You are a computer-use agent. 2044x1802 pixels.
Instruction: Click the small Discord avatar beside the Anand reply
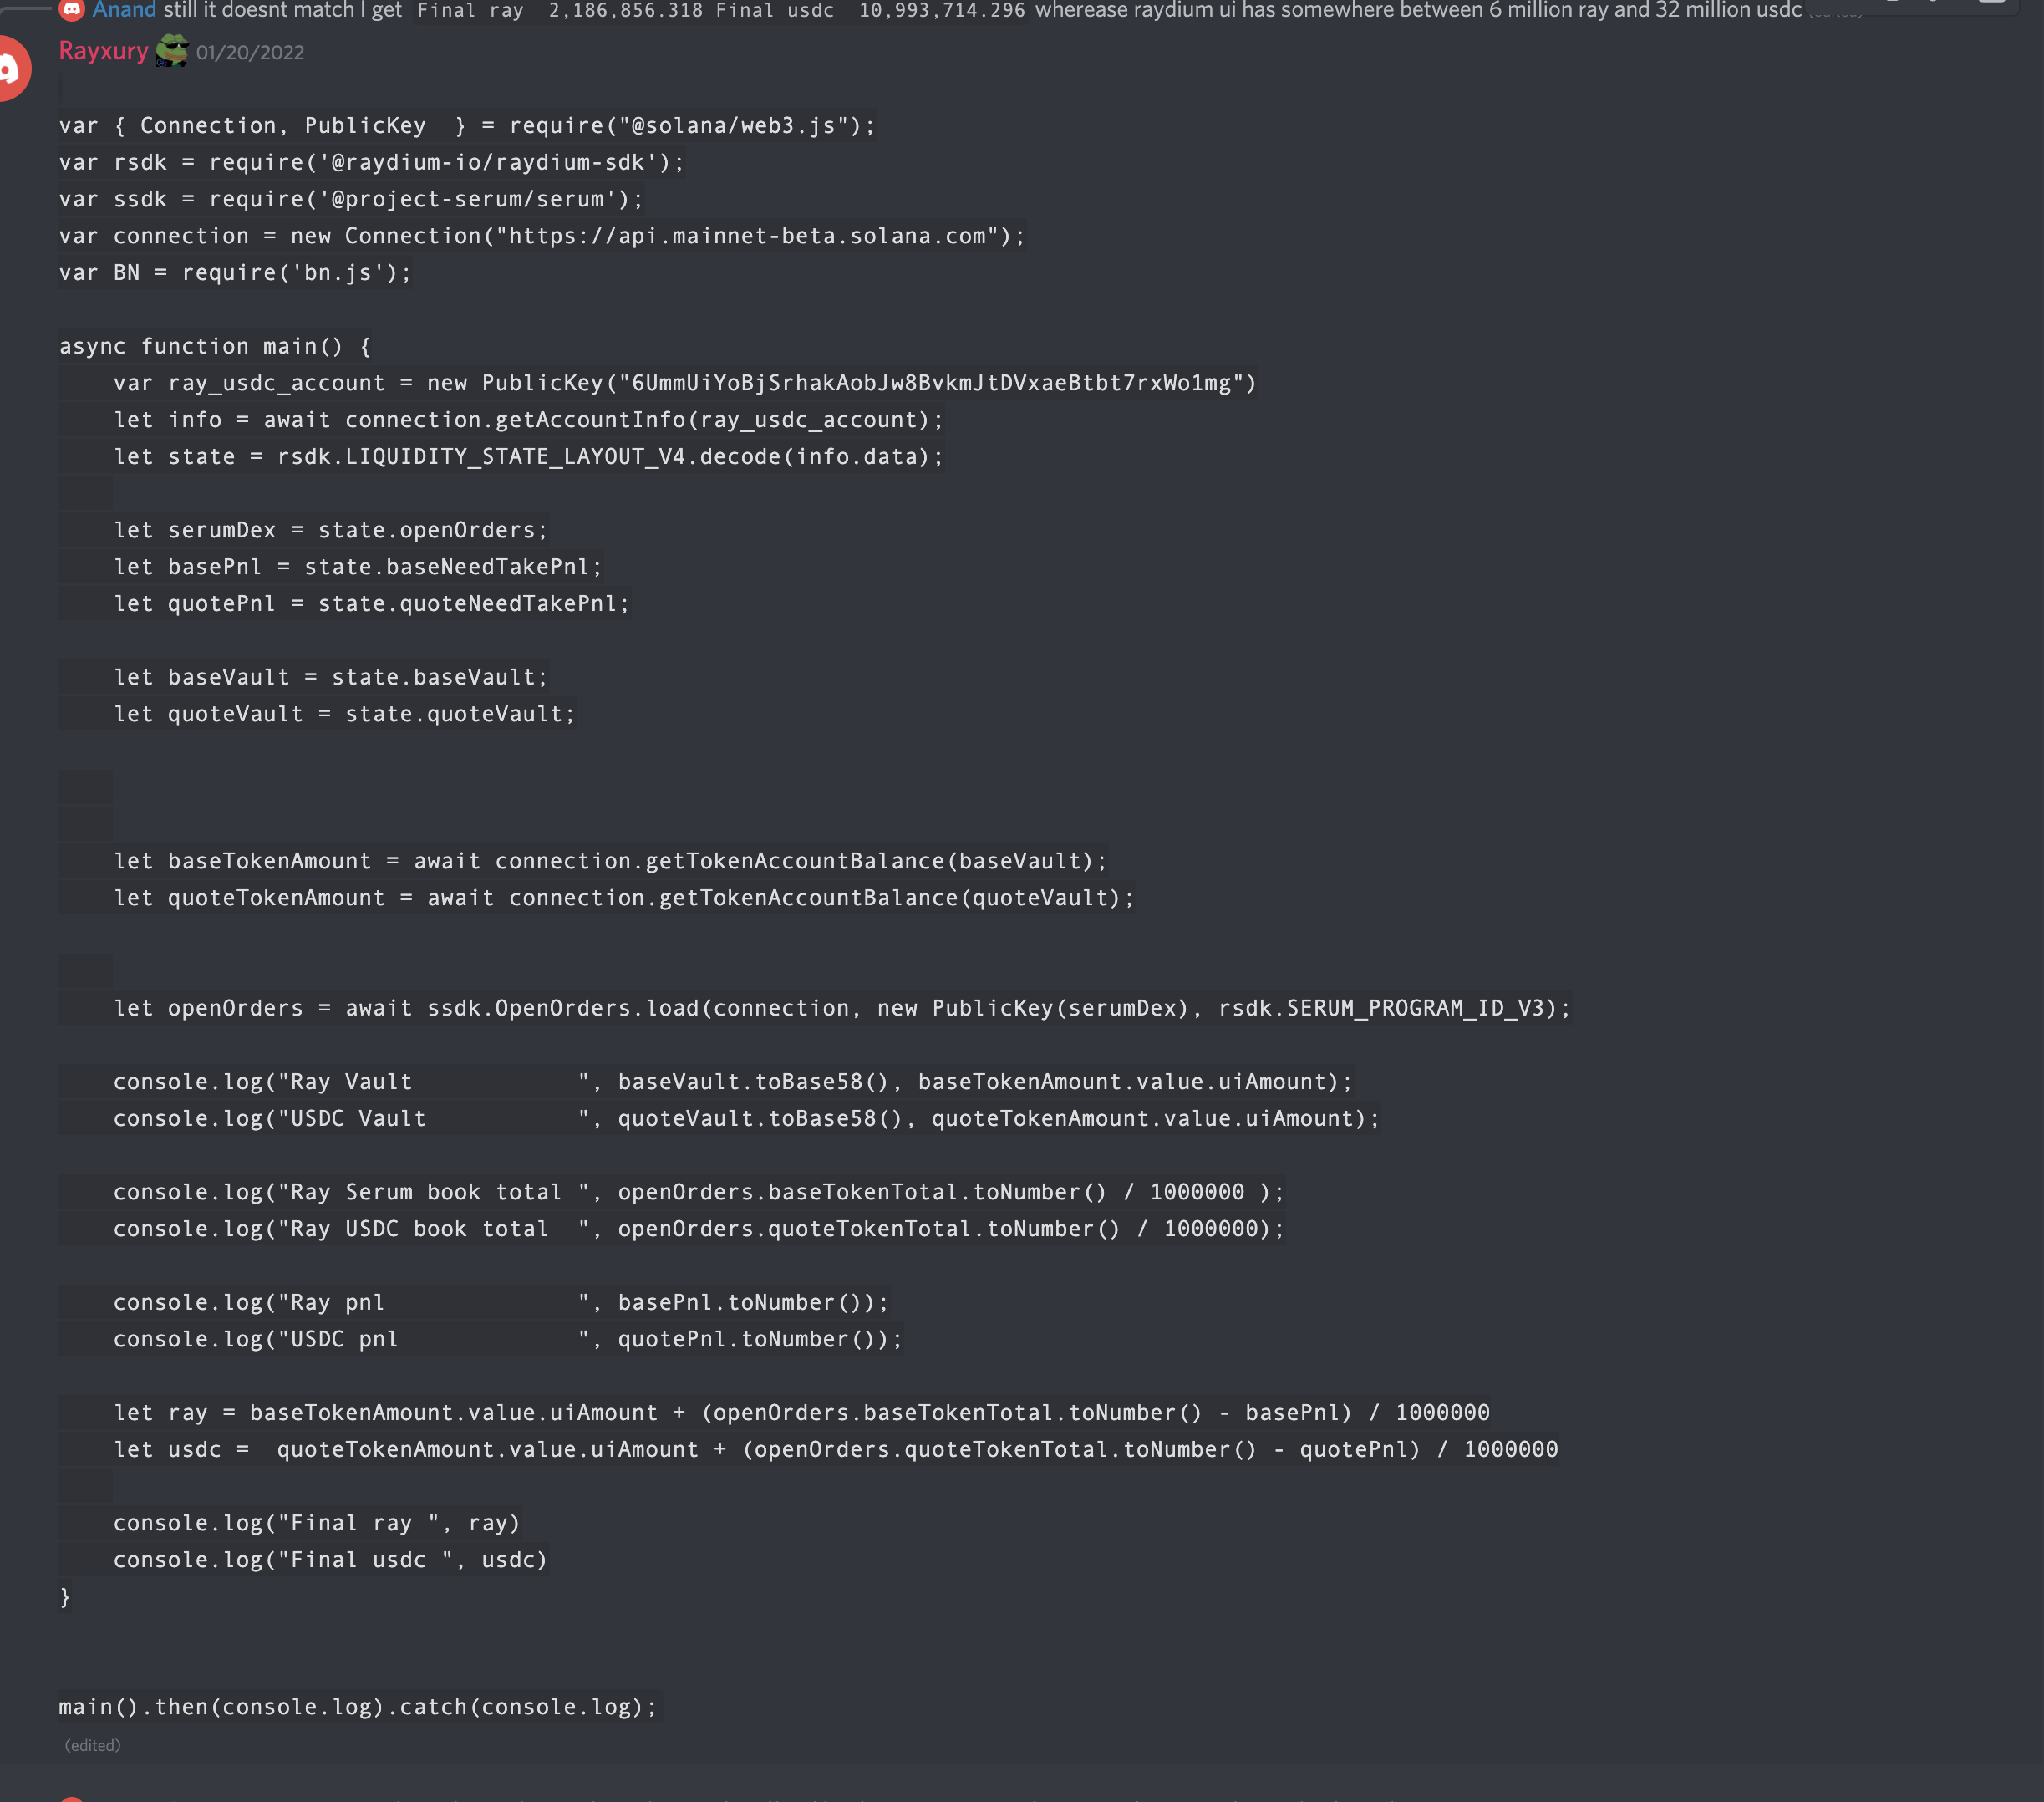tap(72, 11)
